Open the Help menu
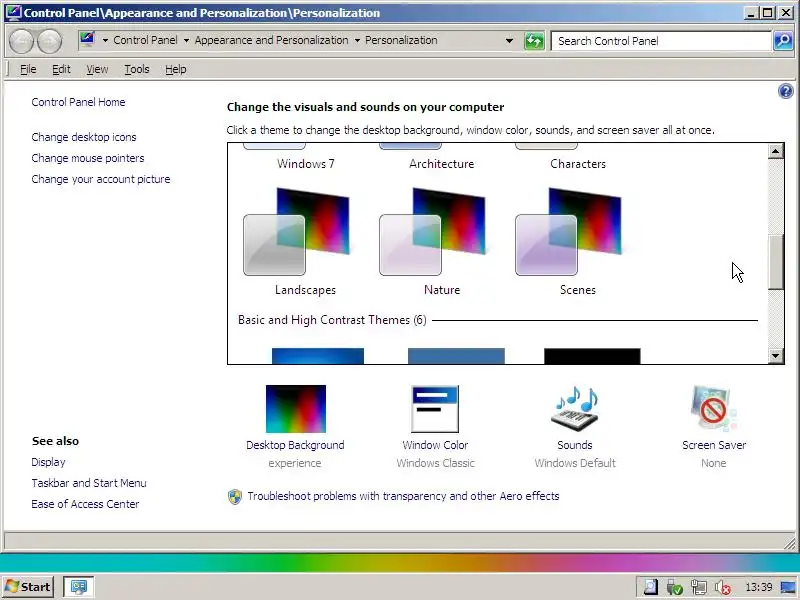The height and width of the screenshot is (600, 800). [176, 69]
